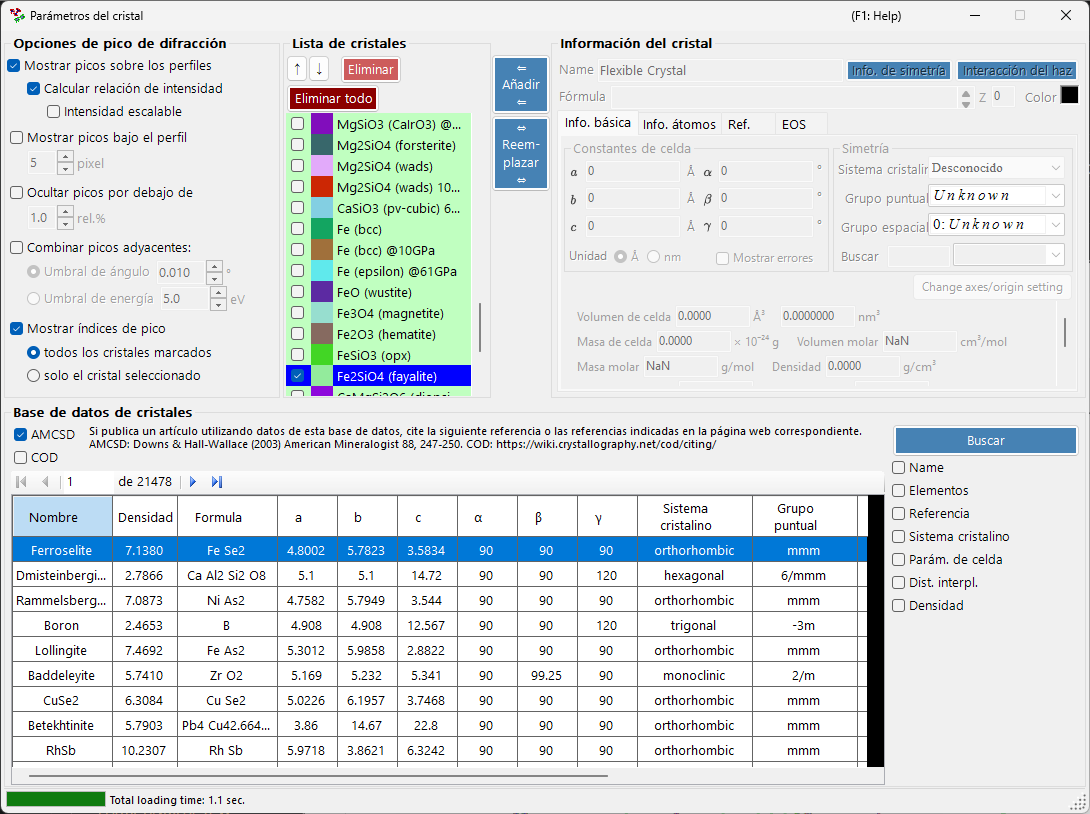Jump to last database page icon
Image resolution: width=1090 pixels, height=814 pixels.
click(217, 481)
